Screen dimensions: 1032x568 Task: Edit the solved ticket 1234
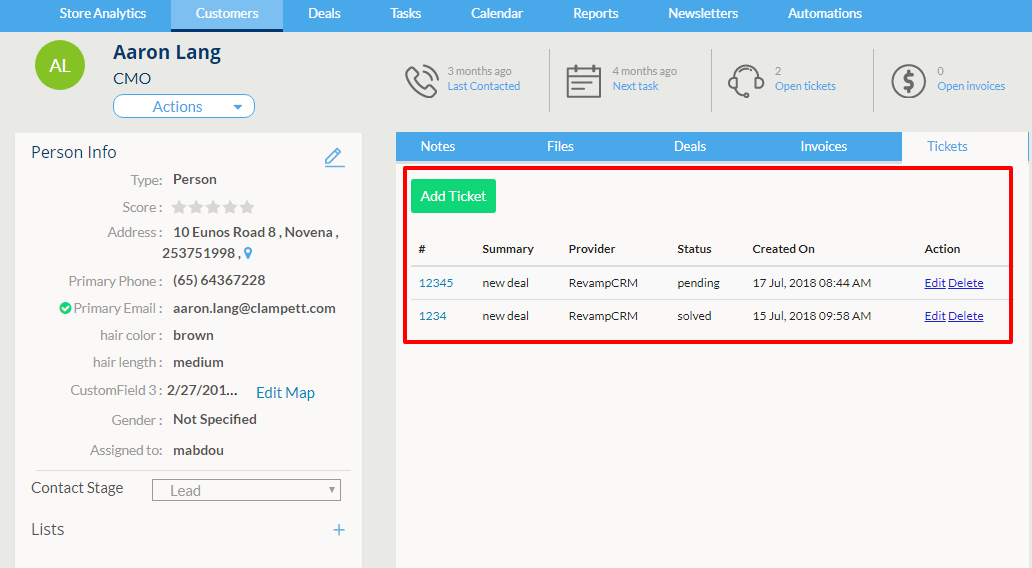[x=935, y=316]
